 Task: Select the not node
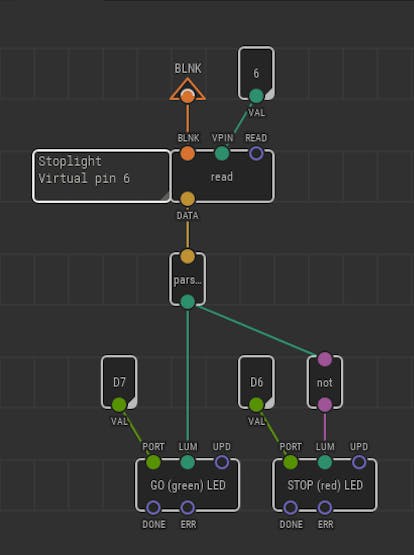click(x=325, y=382)
